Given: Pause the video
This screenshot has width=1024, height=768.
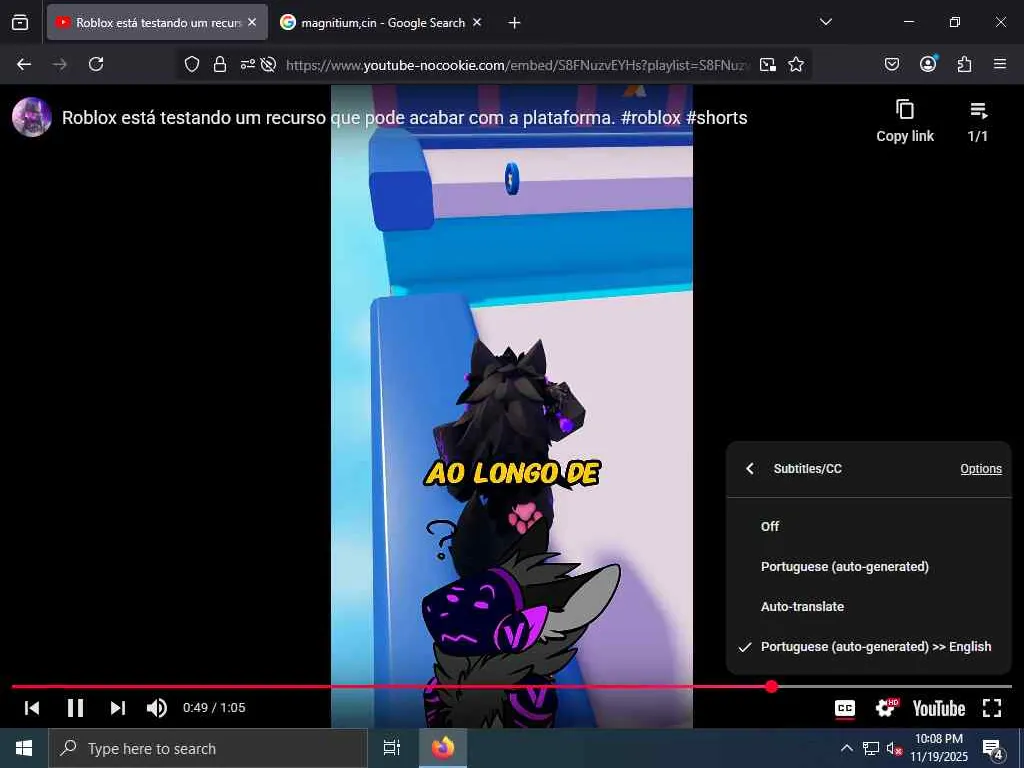Looking at the screenshot, I should click(75, 708).
